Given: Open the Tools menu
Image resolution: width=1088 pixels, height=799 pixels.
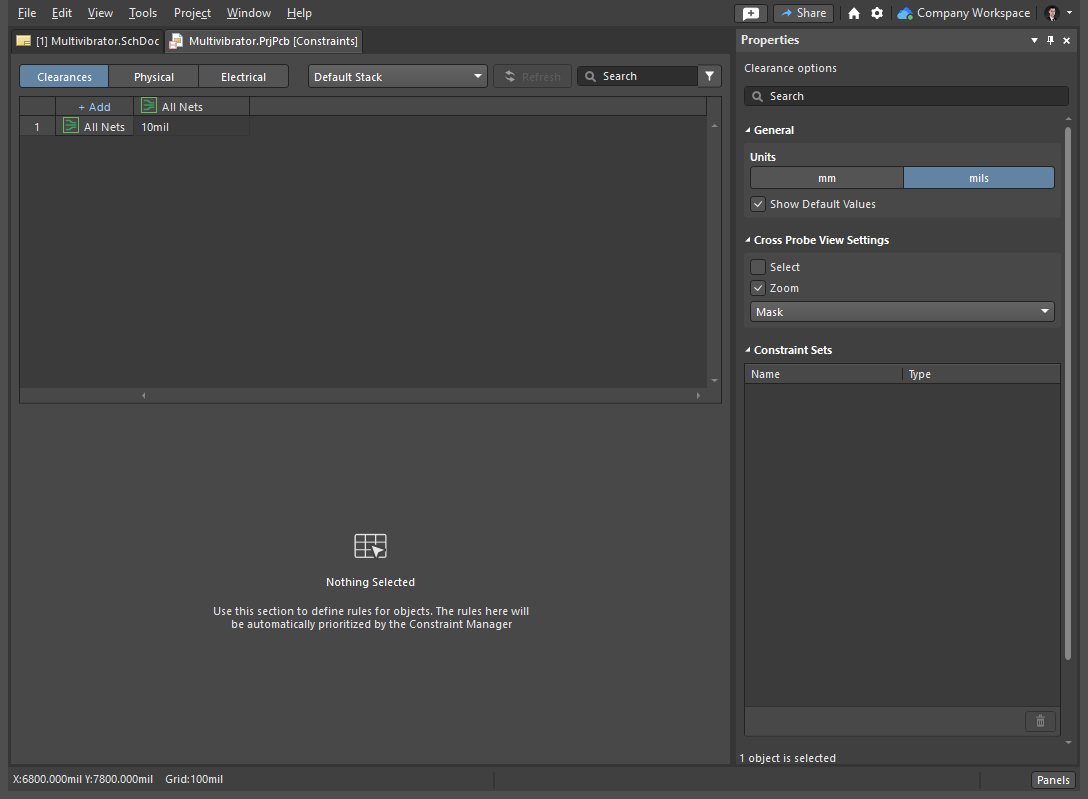Looking at the screenshot, I should pos(143,13).
